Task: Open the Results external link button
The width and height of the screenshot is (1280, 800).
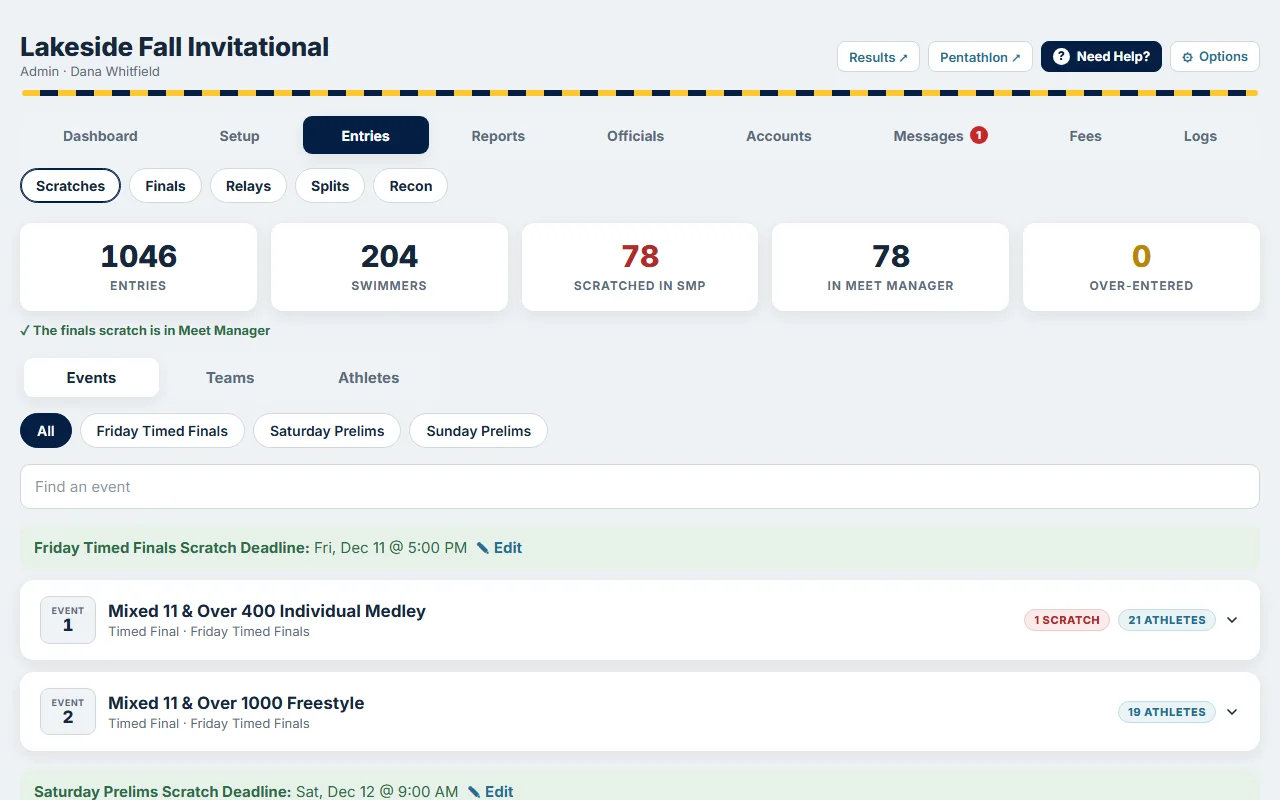Action: coord(878,57)
